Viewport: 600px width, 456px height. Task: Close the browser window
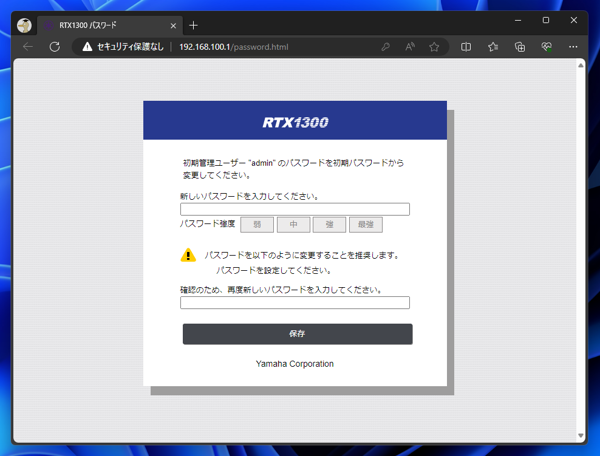click(574, 20)
